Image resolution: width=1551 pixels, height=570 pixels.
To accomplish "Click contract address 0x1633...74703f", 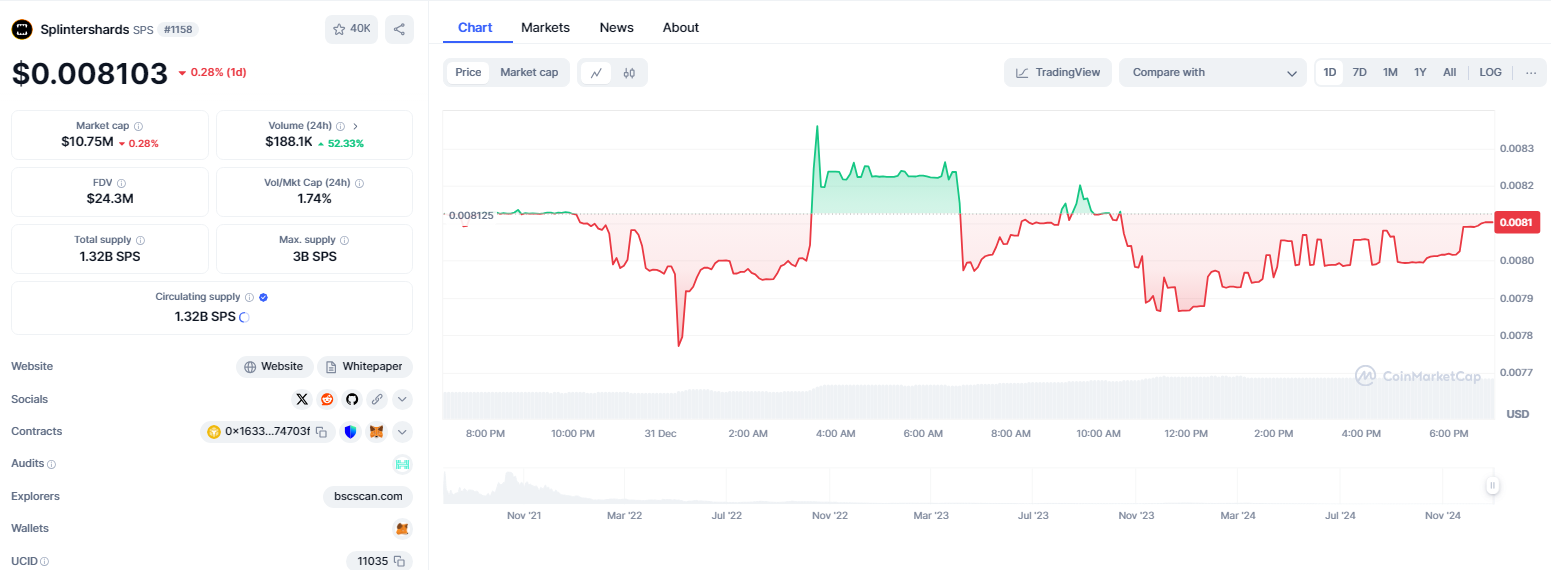I will click(x=267, y=432).
